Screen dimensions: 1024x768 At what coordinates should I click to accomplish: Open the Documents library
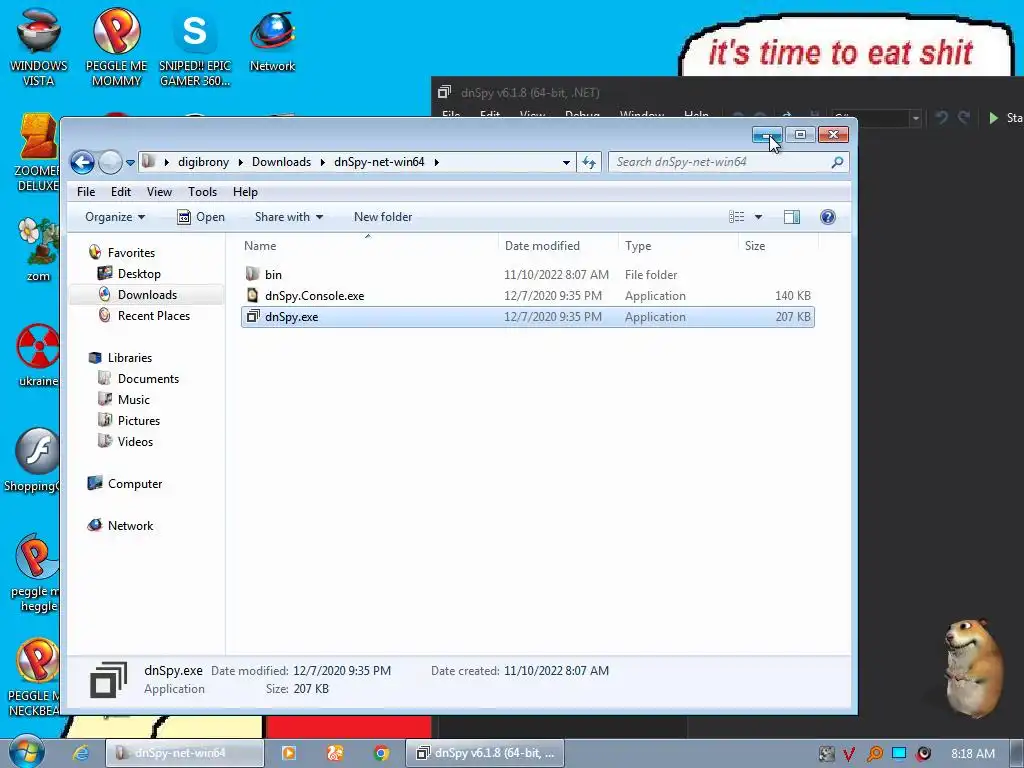(148, 379)
